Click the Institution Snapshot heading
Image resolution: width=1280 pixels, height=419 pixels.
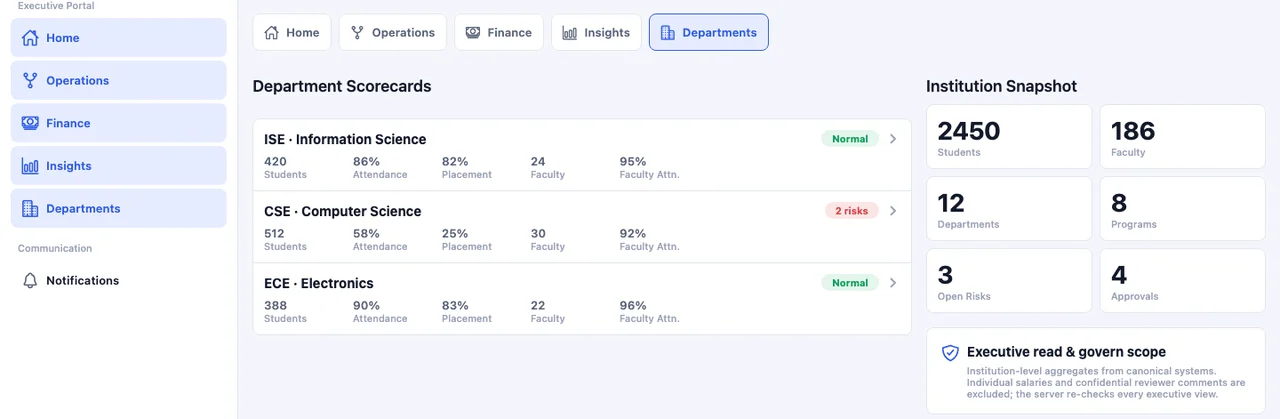coord(1001,86)
